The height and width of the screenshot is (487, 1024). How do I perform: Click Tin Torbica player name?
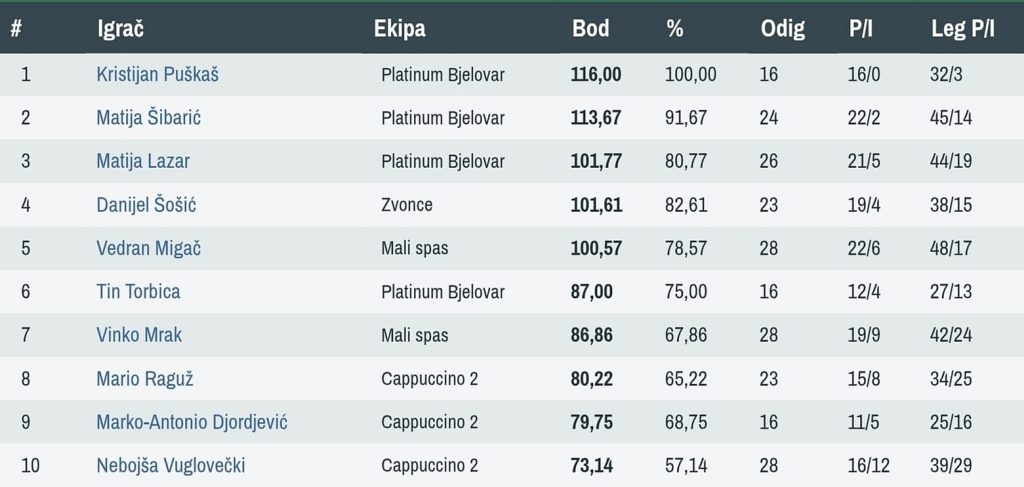click(x=138, y=292)
